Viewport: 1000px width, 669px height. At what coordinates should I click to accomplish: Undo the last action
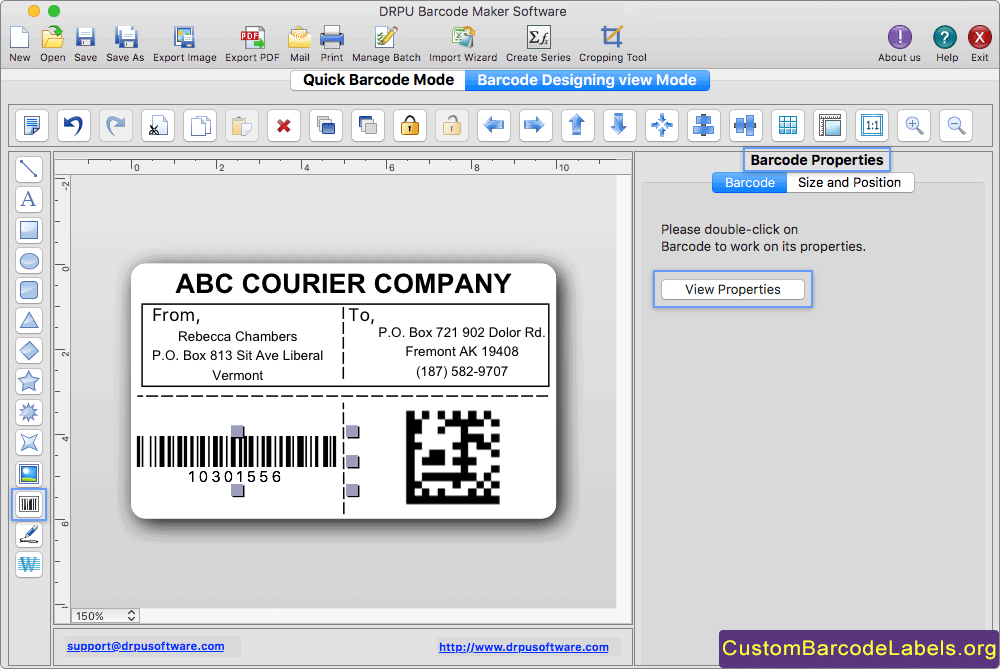[73, 125]
